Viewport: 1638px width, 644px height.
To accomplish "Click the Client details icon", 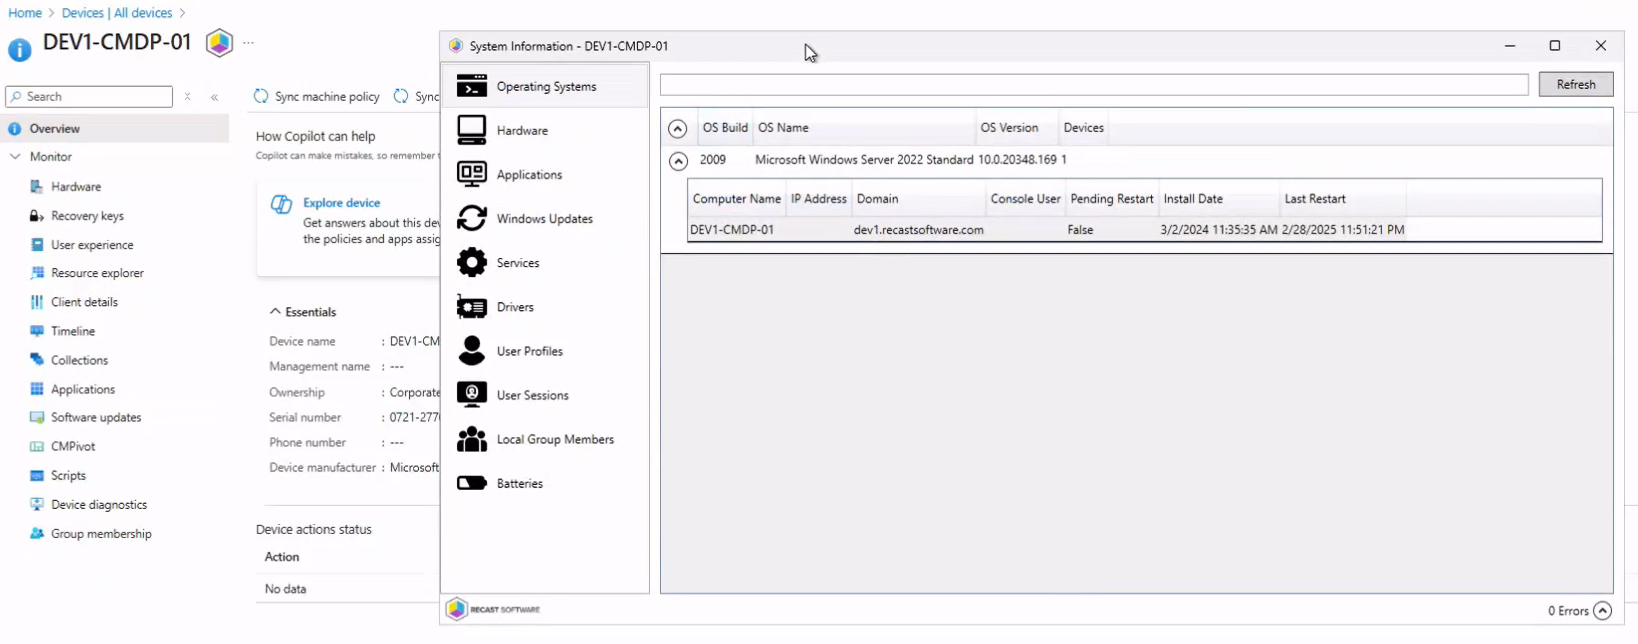I will (37, 301).
